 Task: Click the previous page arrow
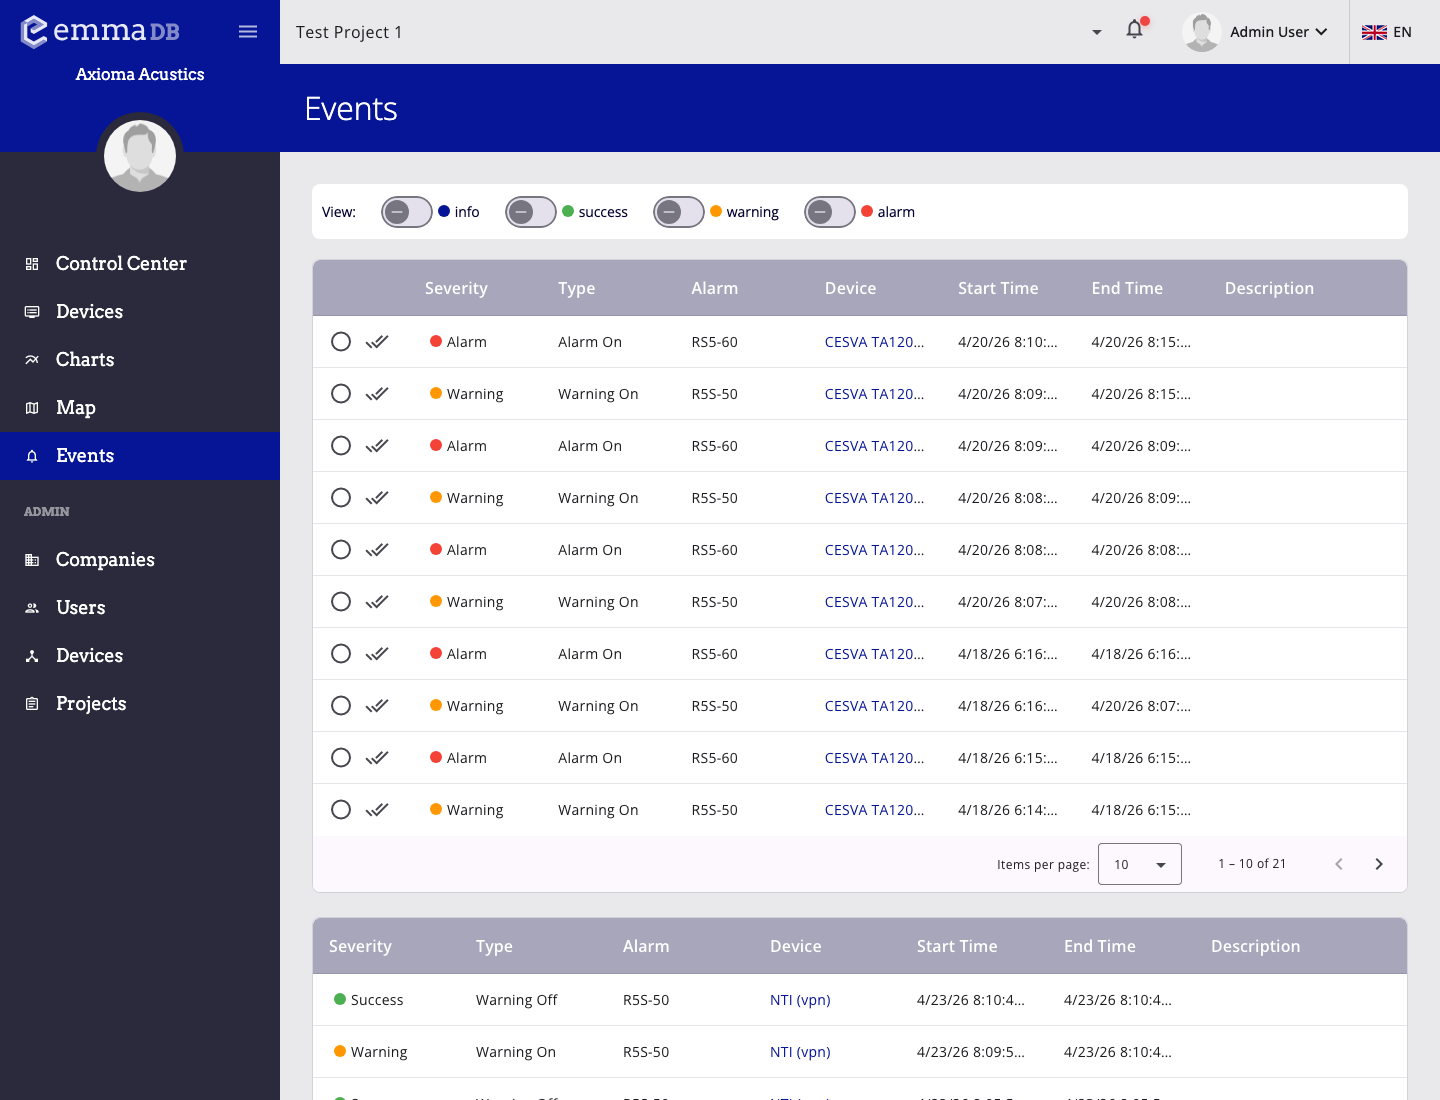point(1338,864)
